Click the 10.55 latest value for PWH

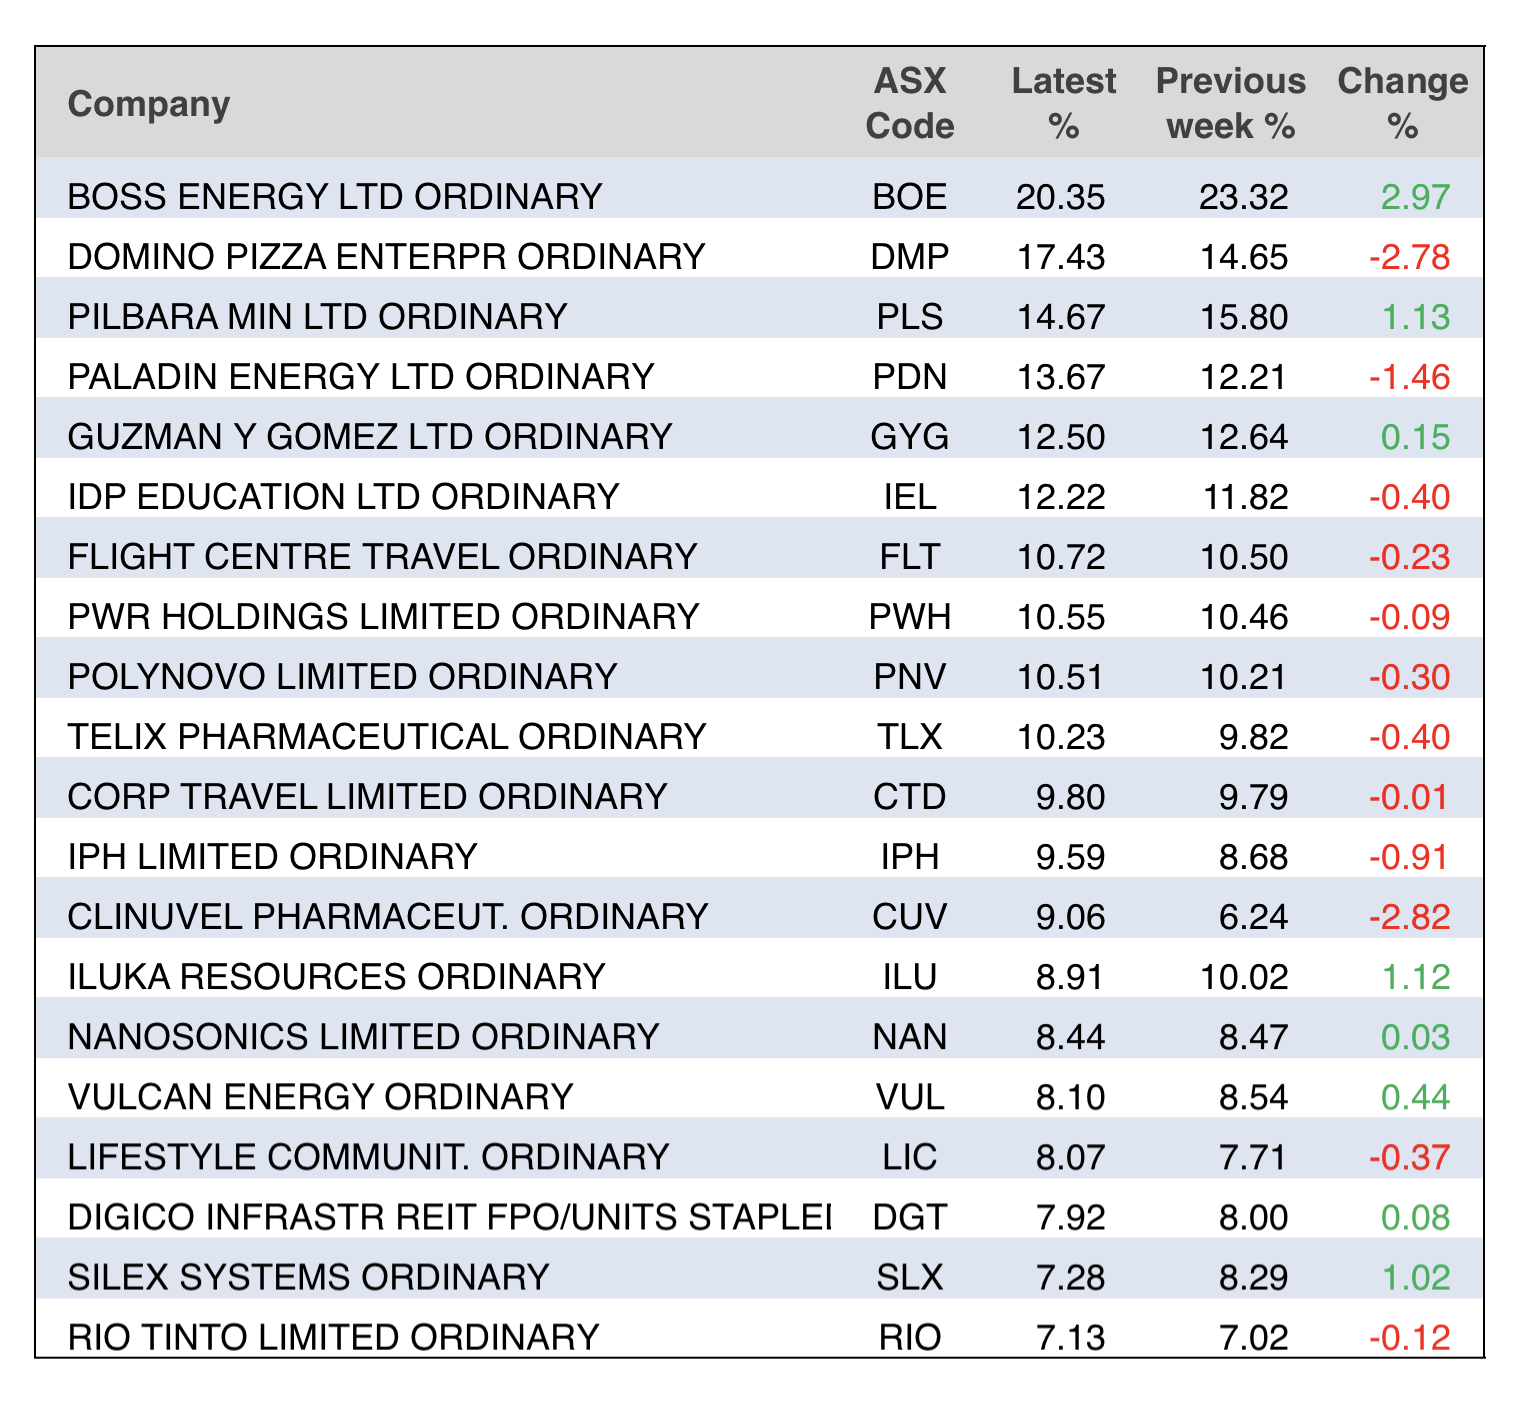pos(1061,617)
